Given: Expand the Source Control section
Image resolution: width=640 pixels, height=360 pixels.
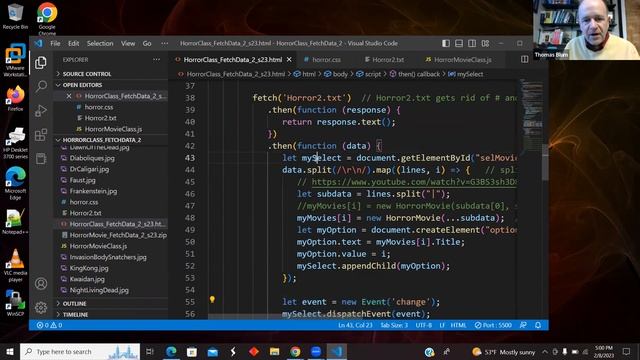Looking at the screenshot, I should tap(111, 74).
